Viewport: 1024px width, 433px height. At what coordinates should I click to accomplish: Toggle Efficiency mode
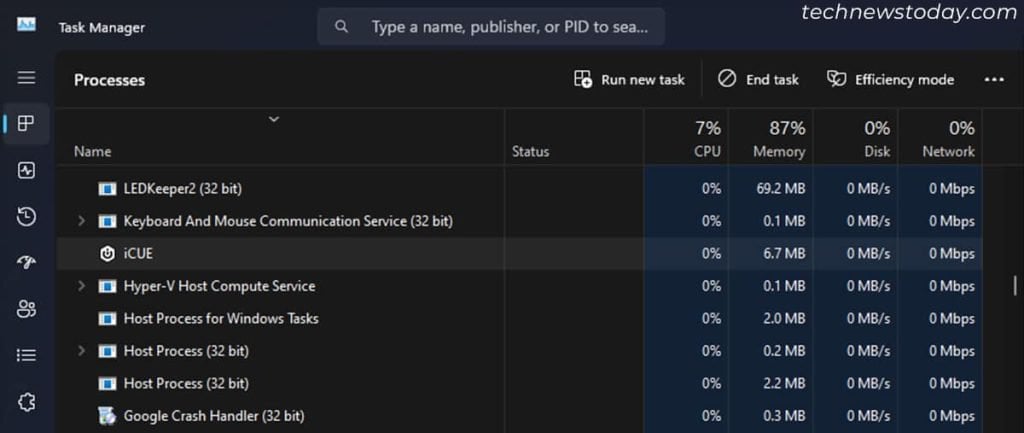890,80
